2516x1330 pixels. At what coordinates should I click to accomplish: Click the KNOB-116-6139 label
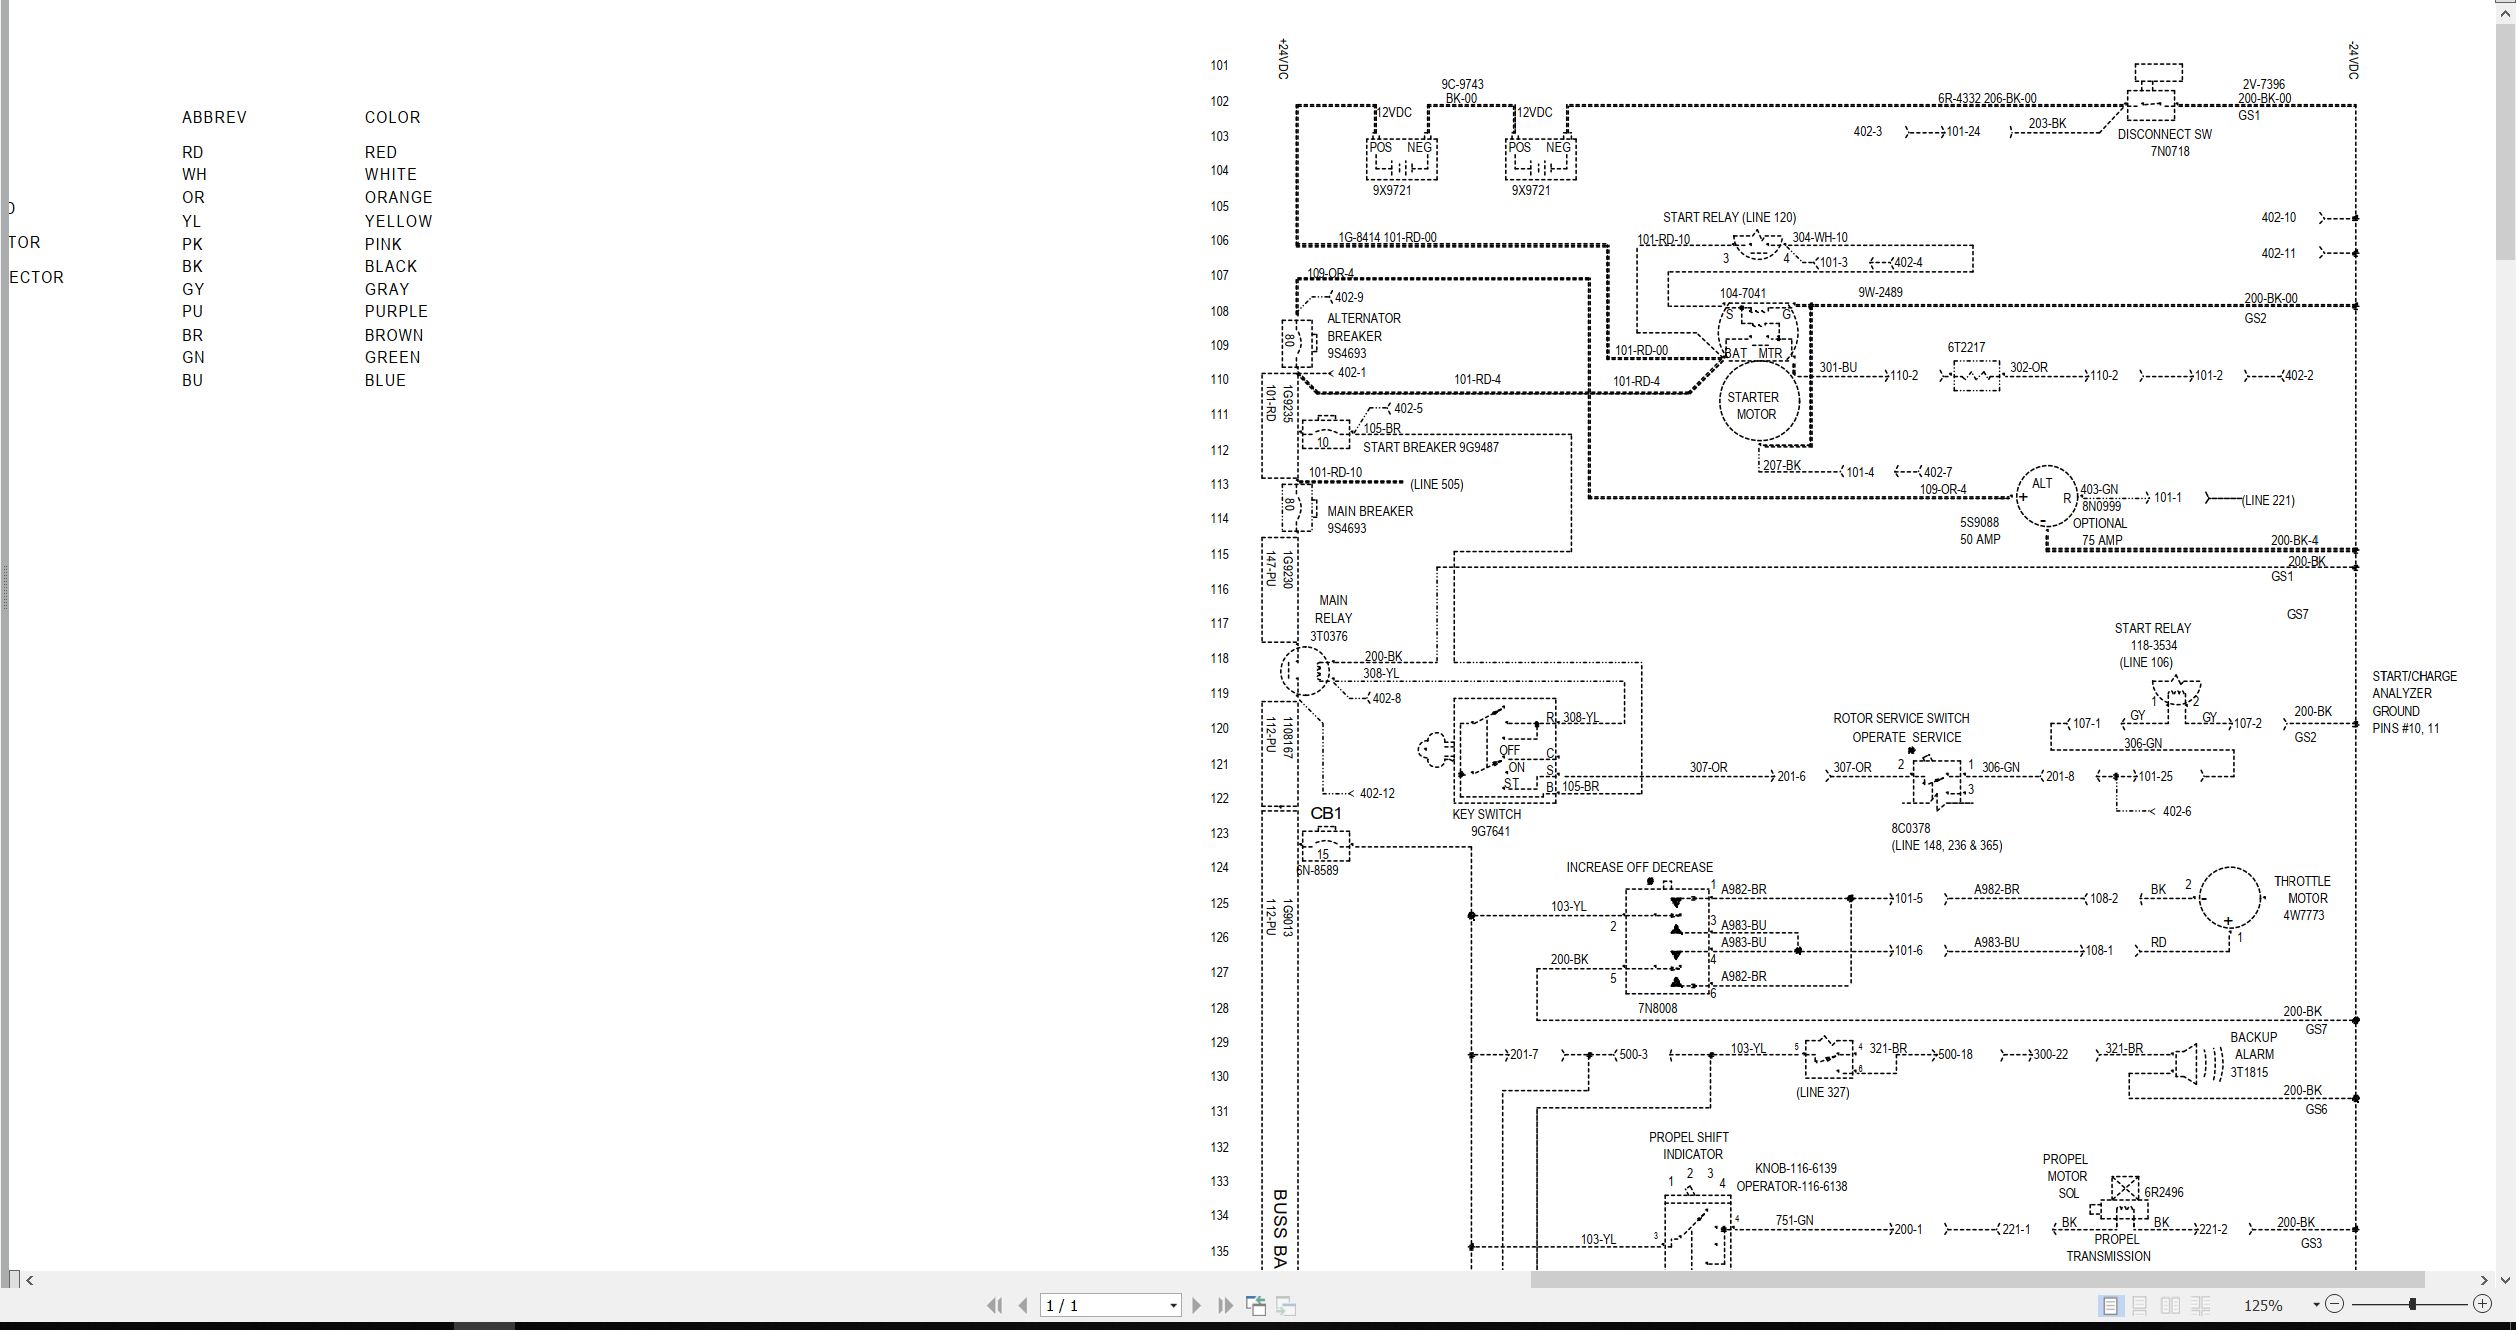(x=1795, y=1168)
